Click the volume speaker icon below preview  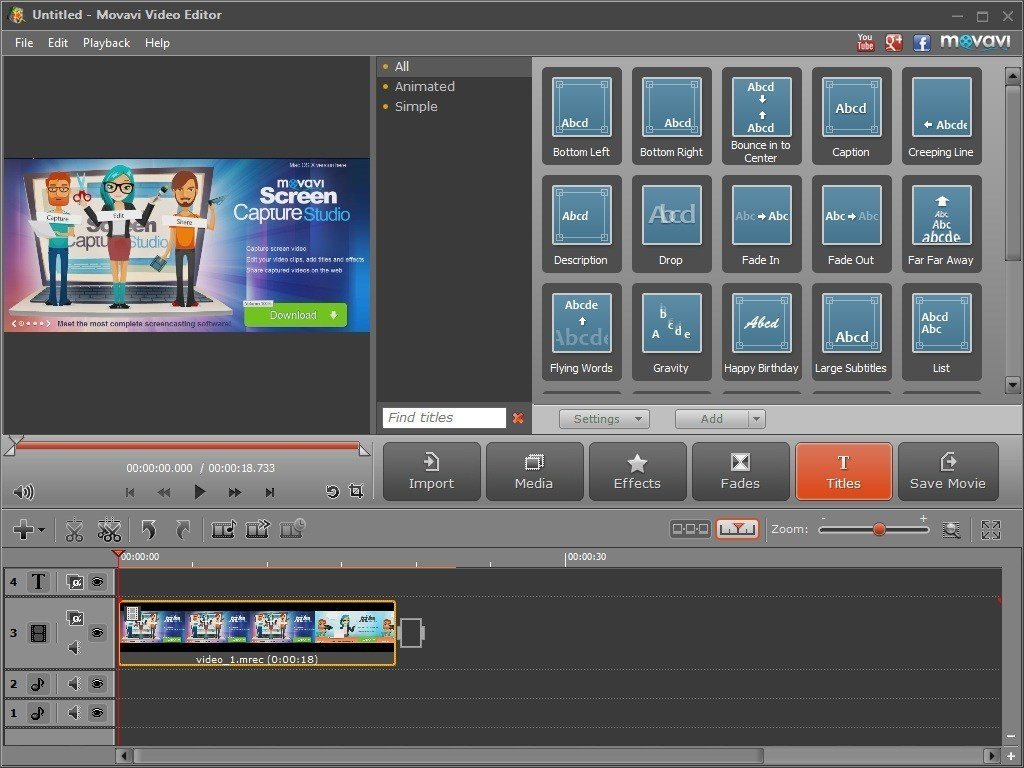coord(24,492)
